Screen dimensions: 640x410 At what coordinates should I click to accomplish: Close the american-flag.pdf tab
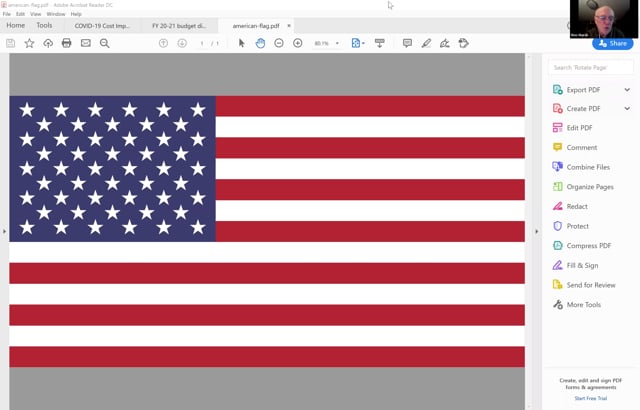289,25
